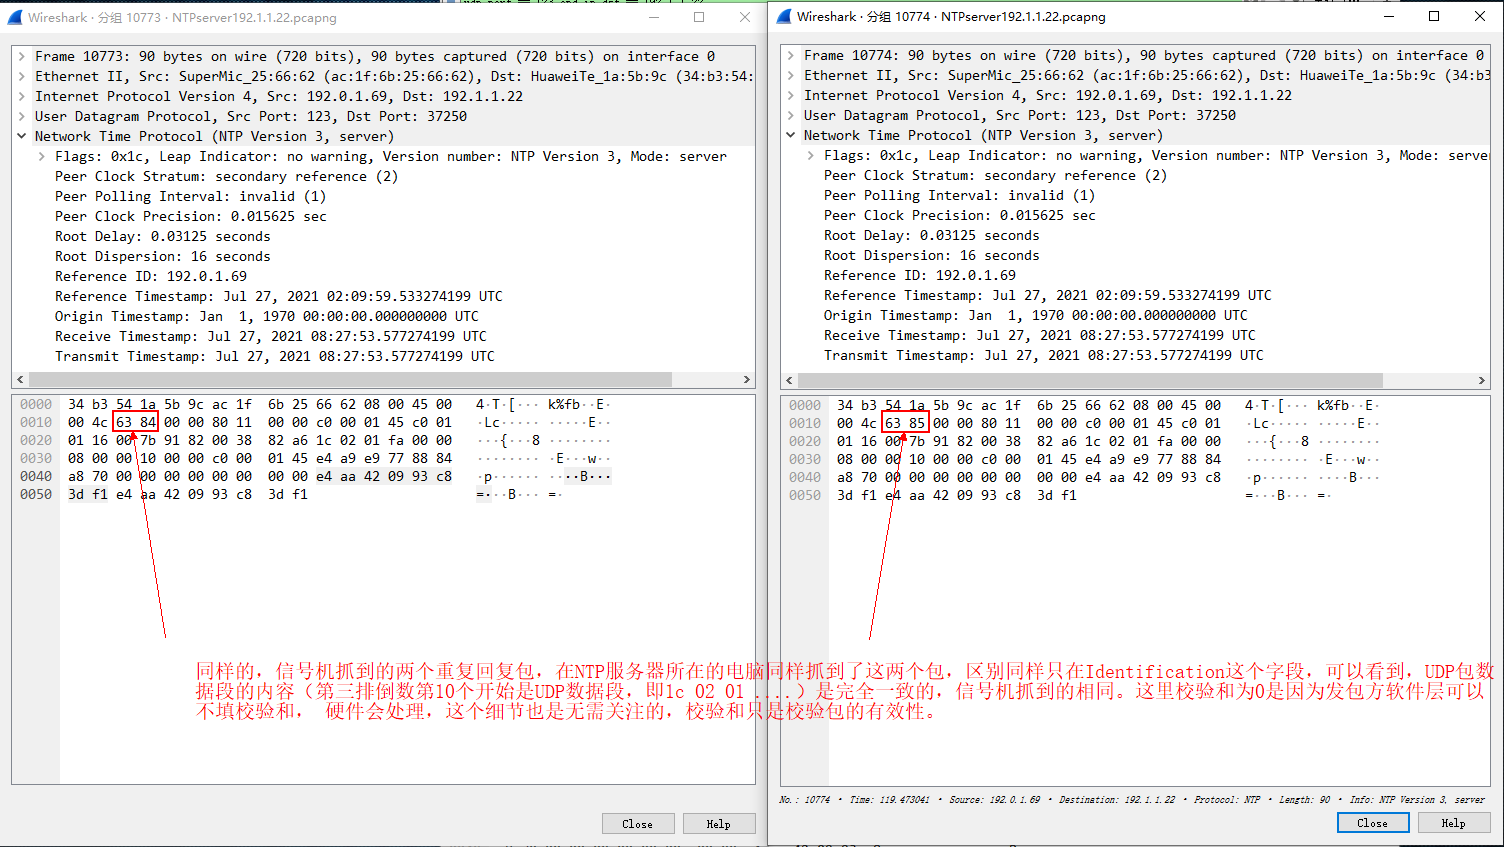The width and height of the screenshot is (1504, 847).
Task: Click left window title '分组 10773'
Action: (x=129, y=18)
